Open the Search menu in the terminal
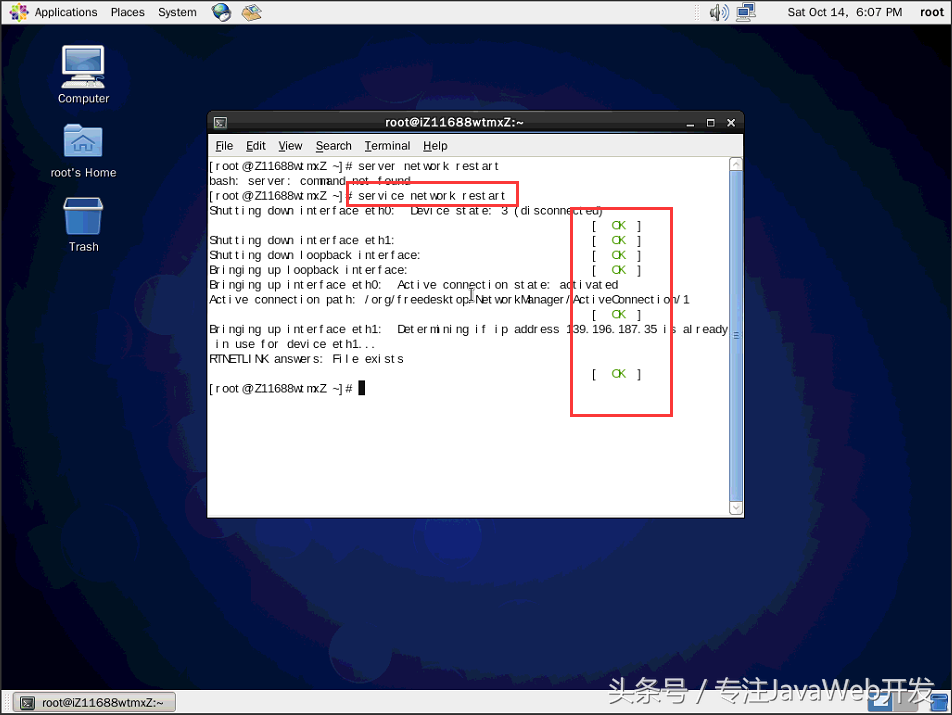Viewport: 952px width, 715px height. [x=333, y=145]
